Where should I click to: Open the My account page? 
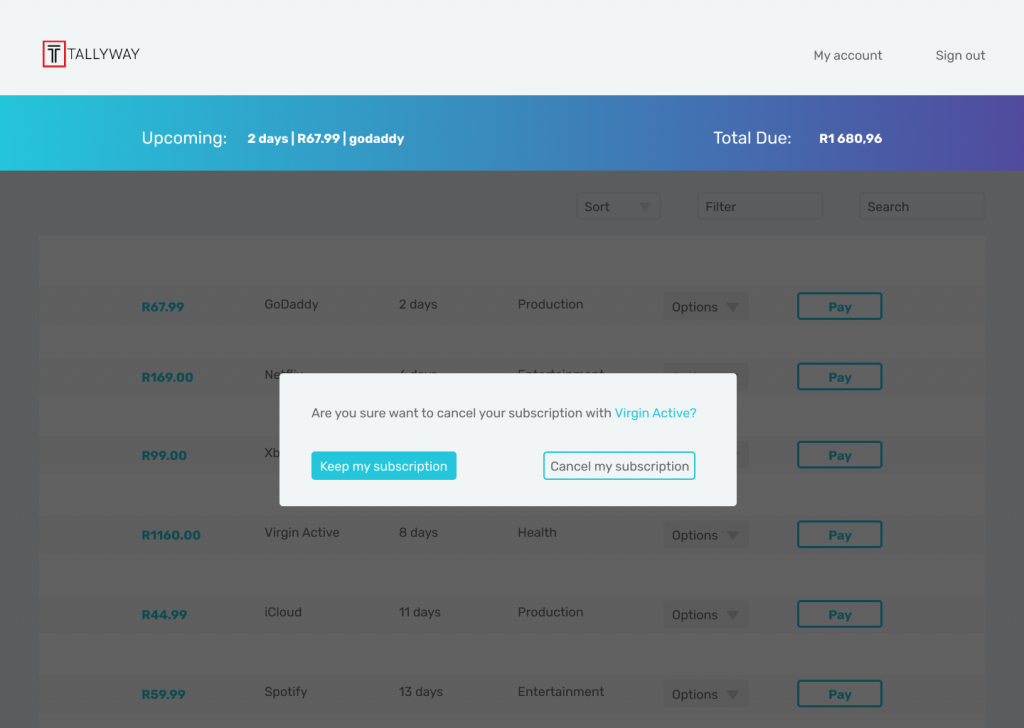coord(847,56)
